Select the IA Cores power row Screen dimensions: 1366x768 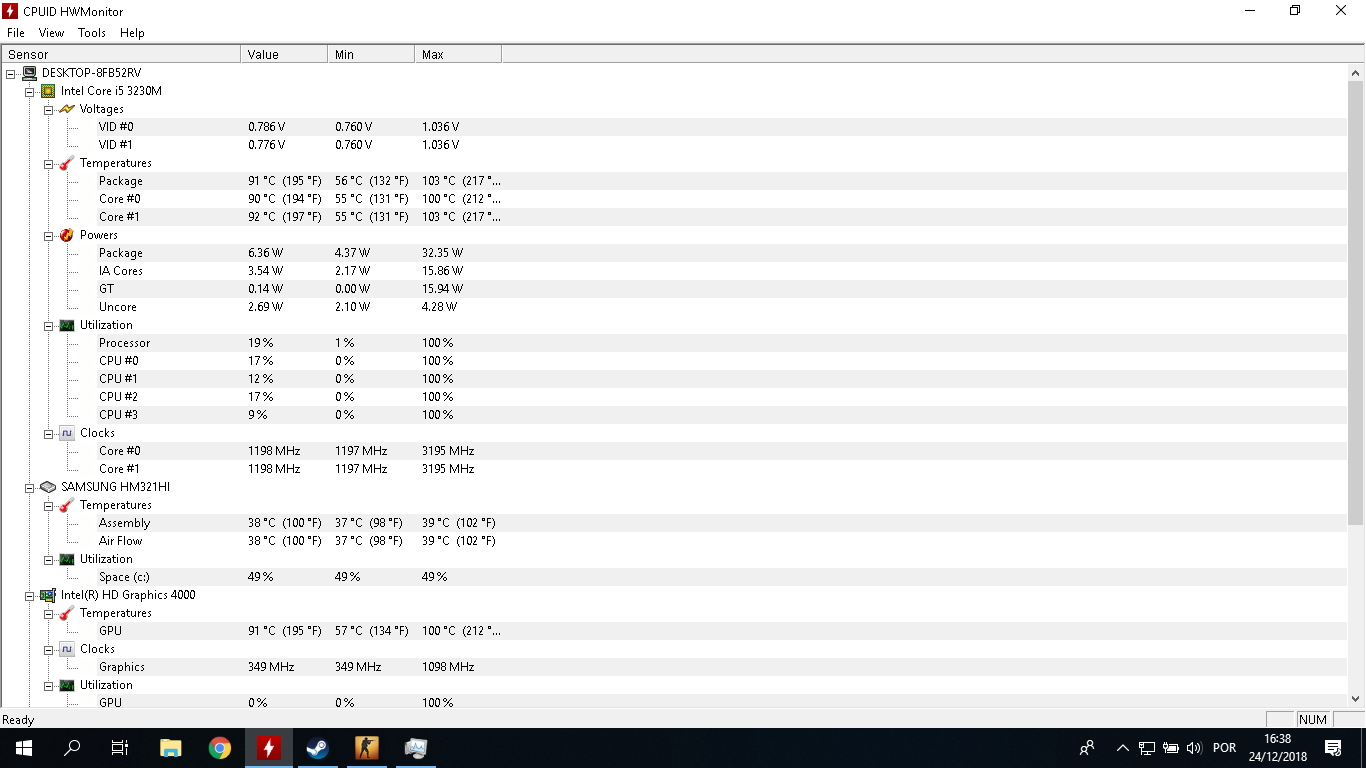[x=674, y=271]
